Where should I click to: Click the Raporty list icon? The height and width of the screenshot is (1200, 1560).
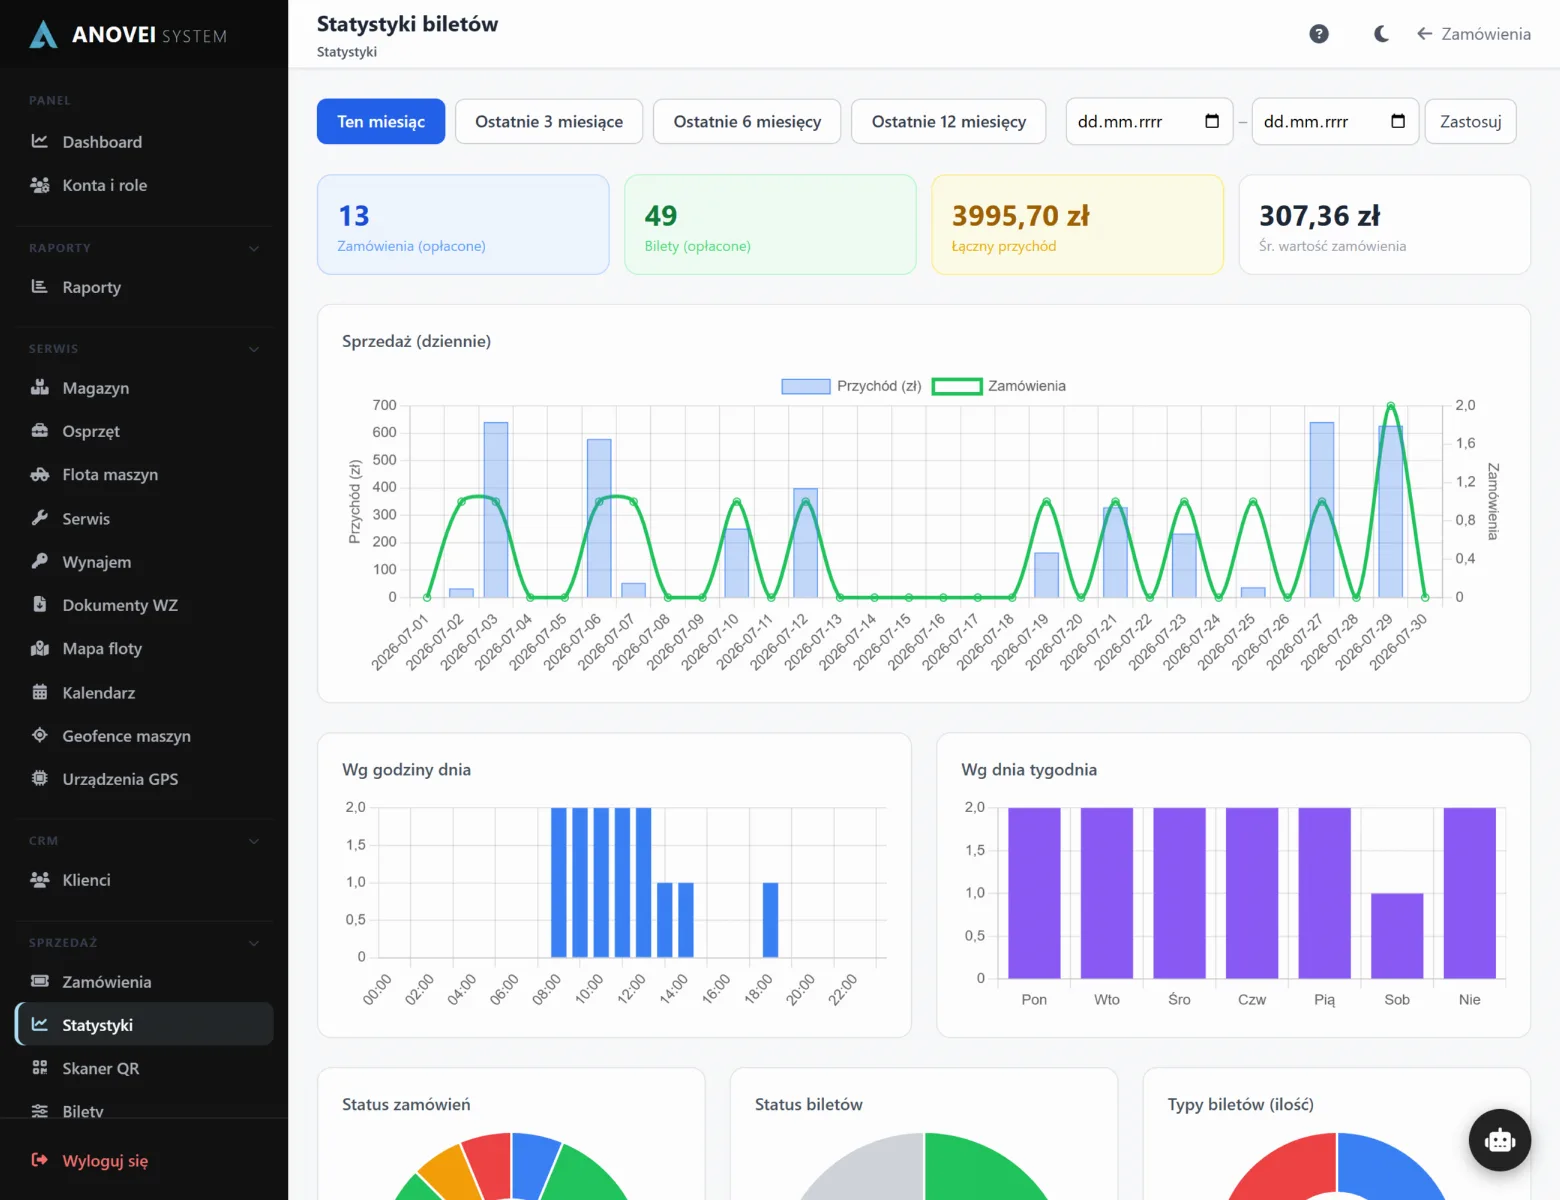(x=40, y=287)
